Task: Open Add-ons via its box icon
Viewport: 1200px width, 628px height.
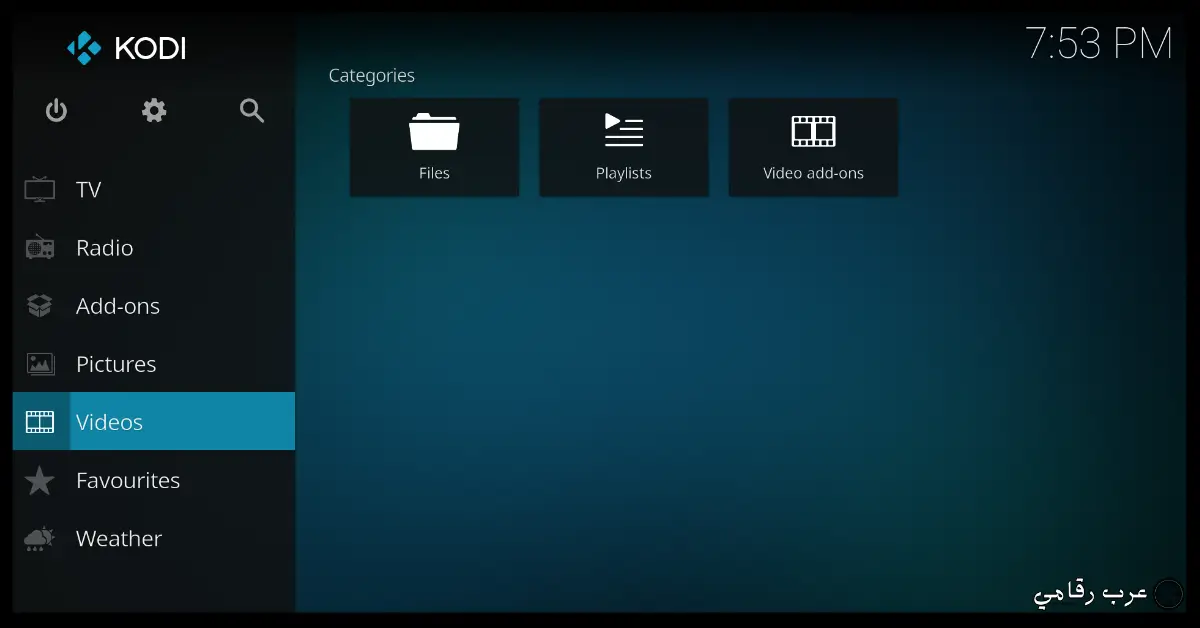Action: tap(40, 305)
